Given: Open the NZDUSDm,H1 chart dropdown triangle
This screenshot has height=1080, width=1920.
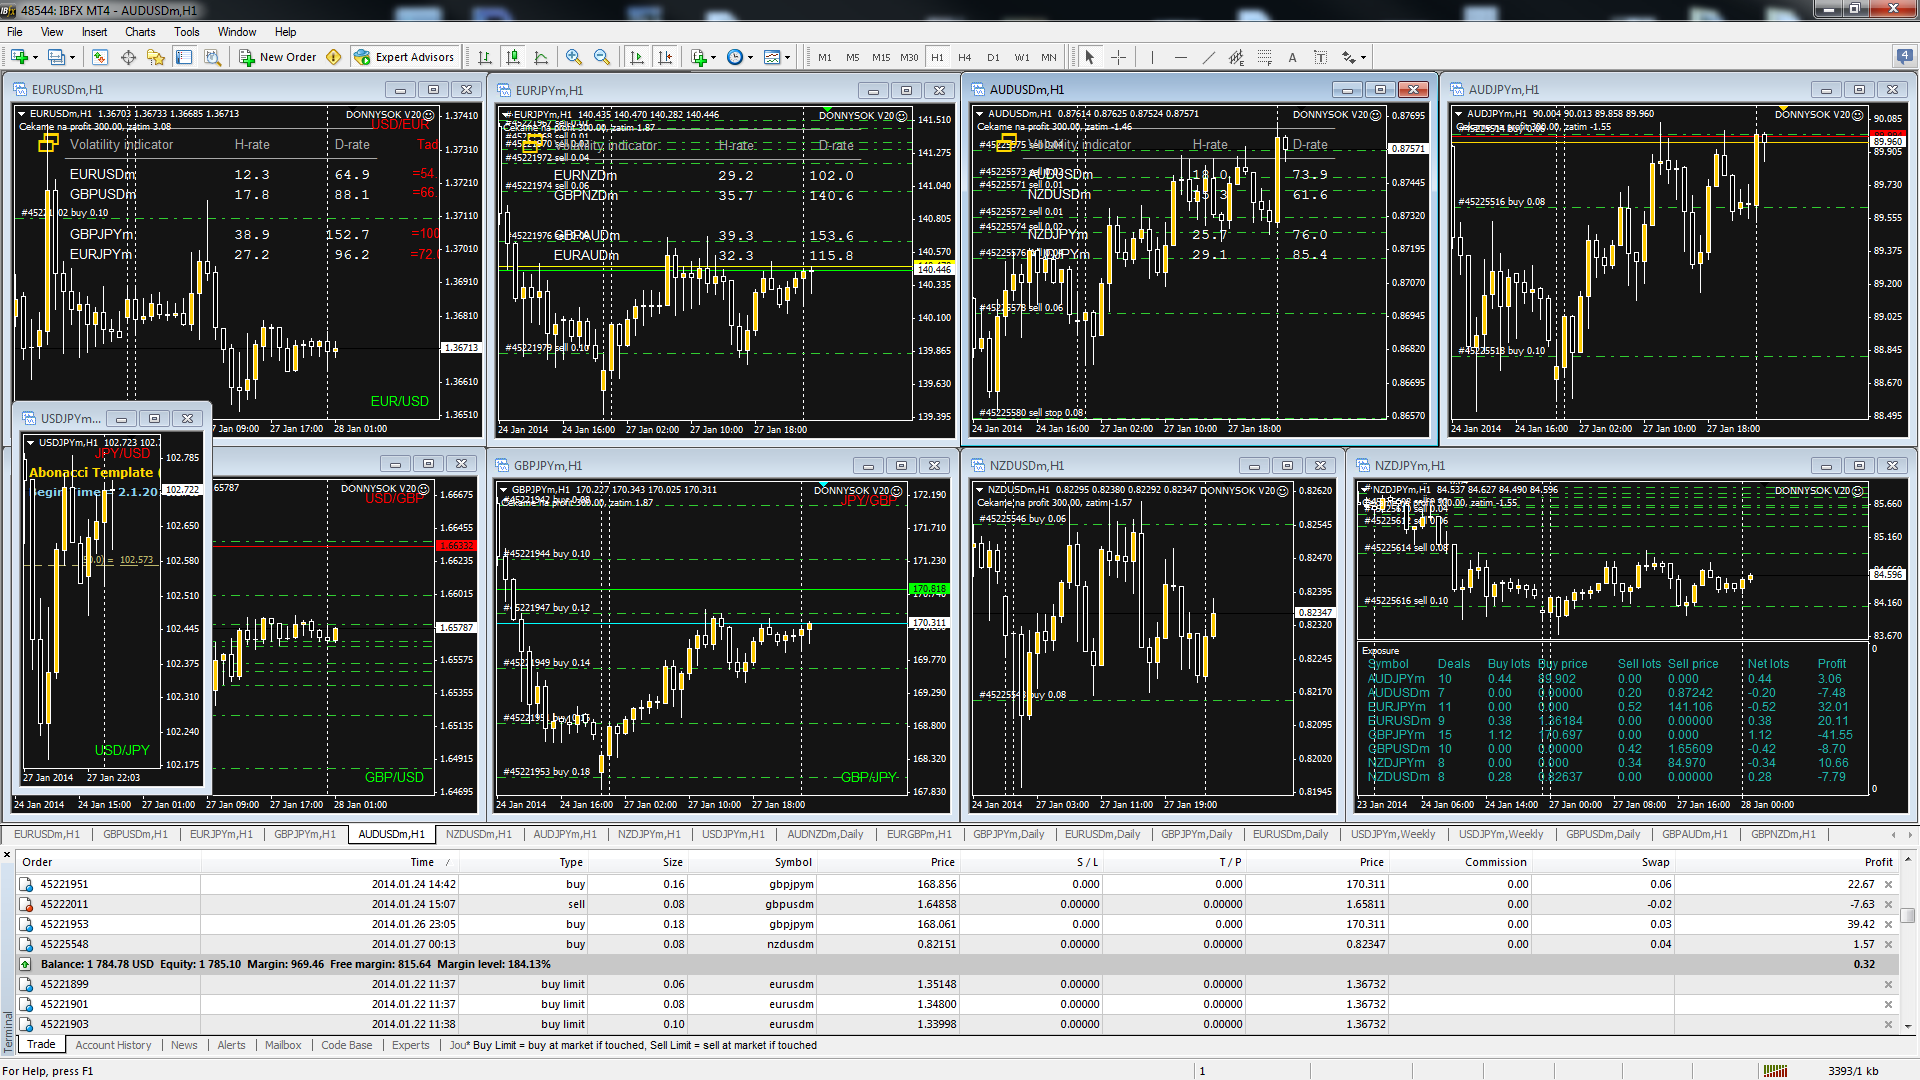Looking at the screenshot, I should [x=980, y=490].
